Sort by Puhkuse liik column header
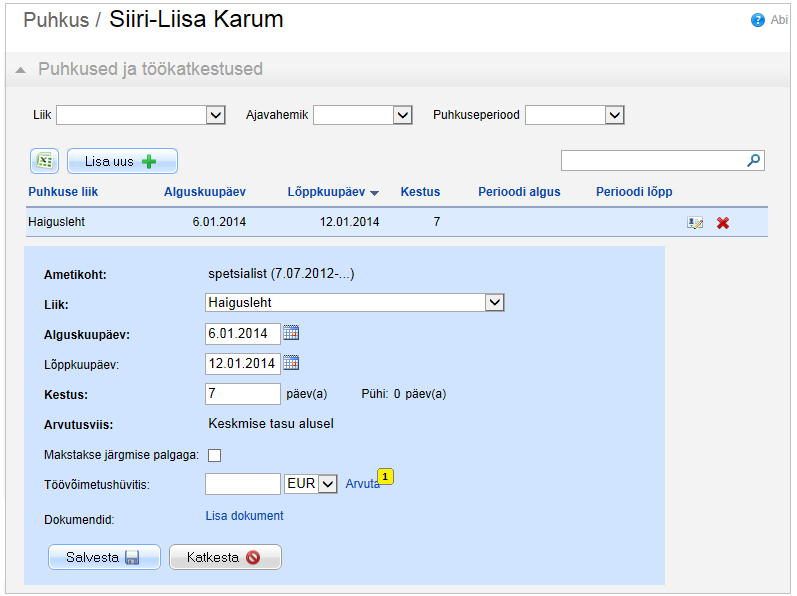 pos(63,192)
